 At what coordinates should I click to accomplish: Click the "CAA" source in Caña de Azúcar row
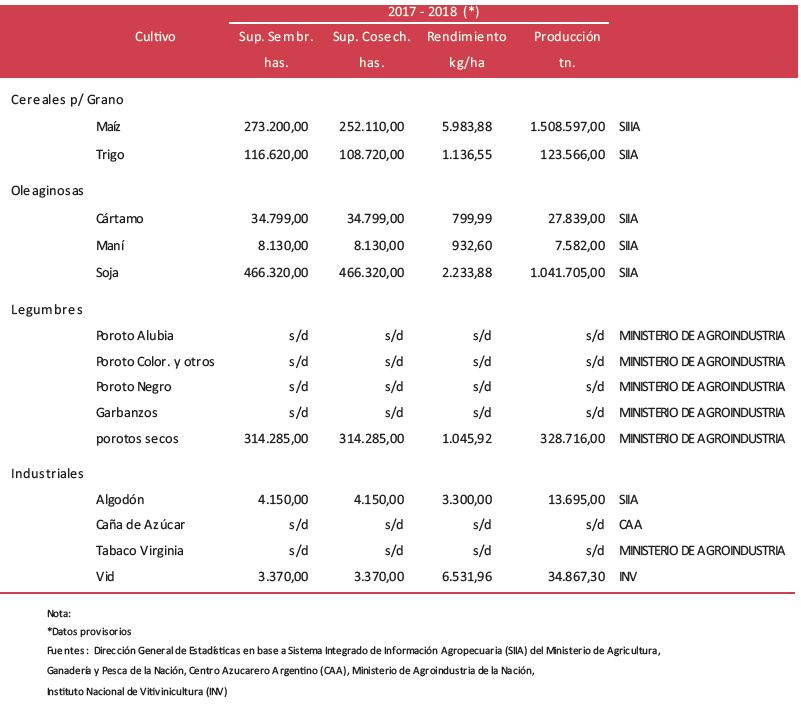coord(630,525)
